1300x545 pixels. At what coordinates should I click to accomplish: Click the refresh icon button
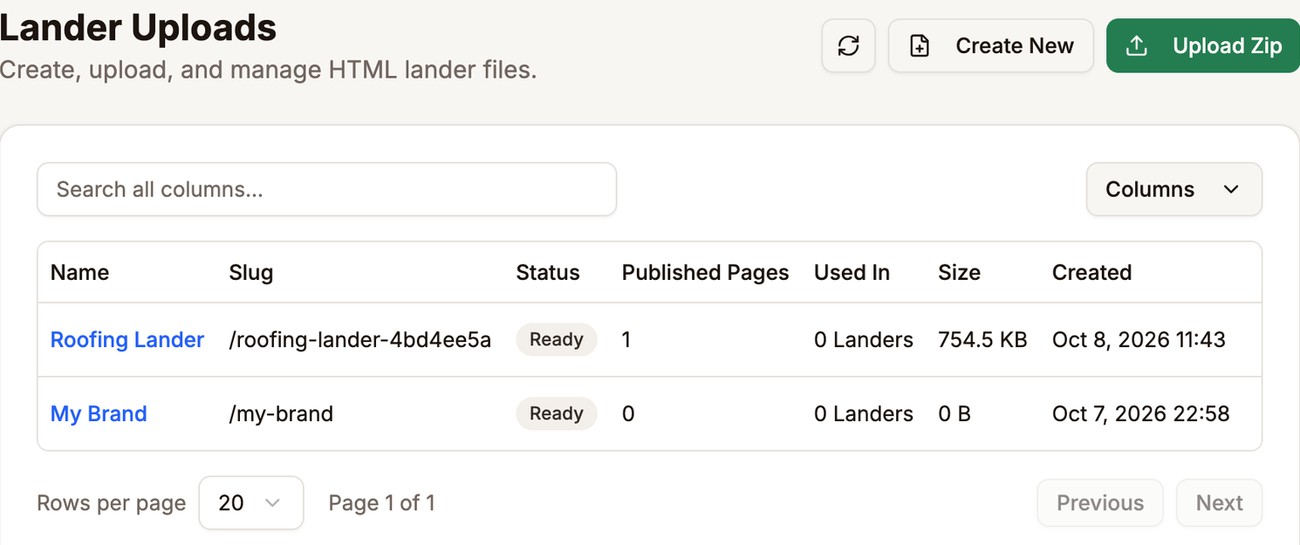pos(848,46)
